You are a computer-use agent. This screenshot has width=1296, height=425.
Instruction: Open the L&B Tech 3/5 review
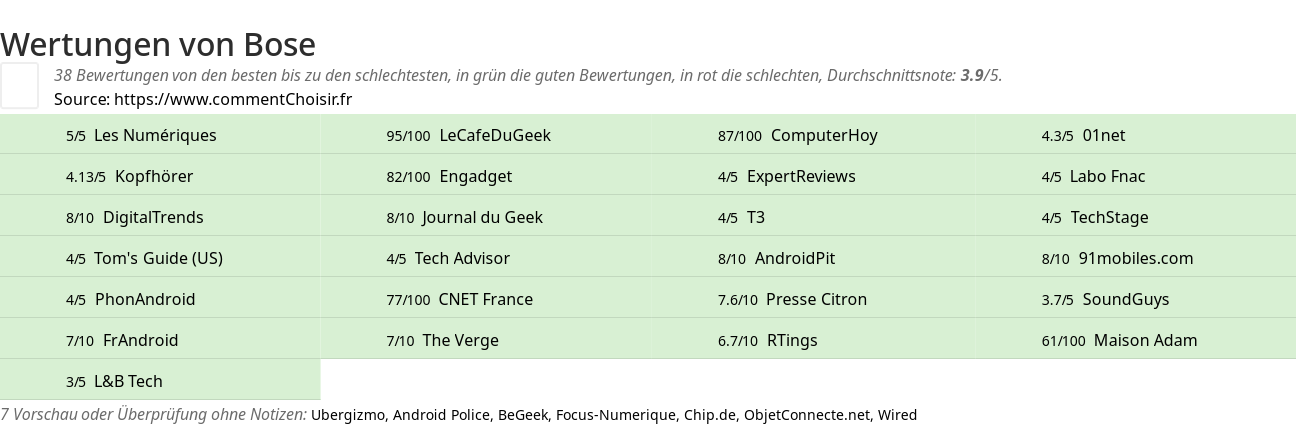160,381
